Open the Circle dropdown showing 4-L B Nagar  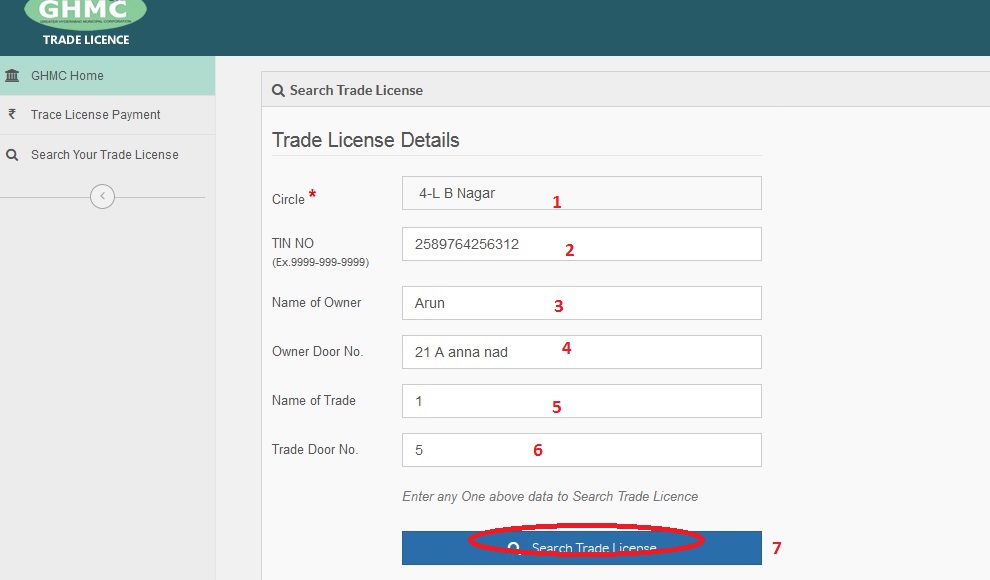(581, 193)
